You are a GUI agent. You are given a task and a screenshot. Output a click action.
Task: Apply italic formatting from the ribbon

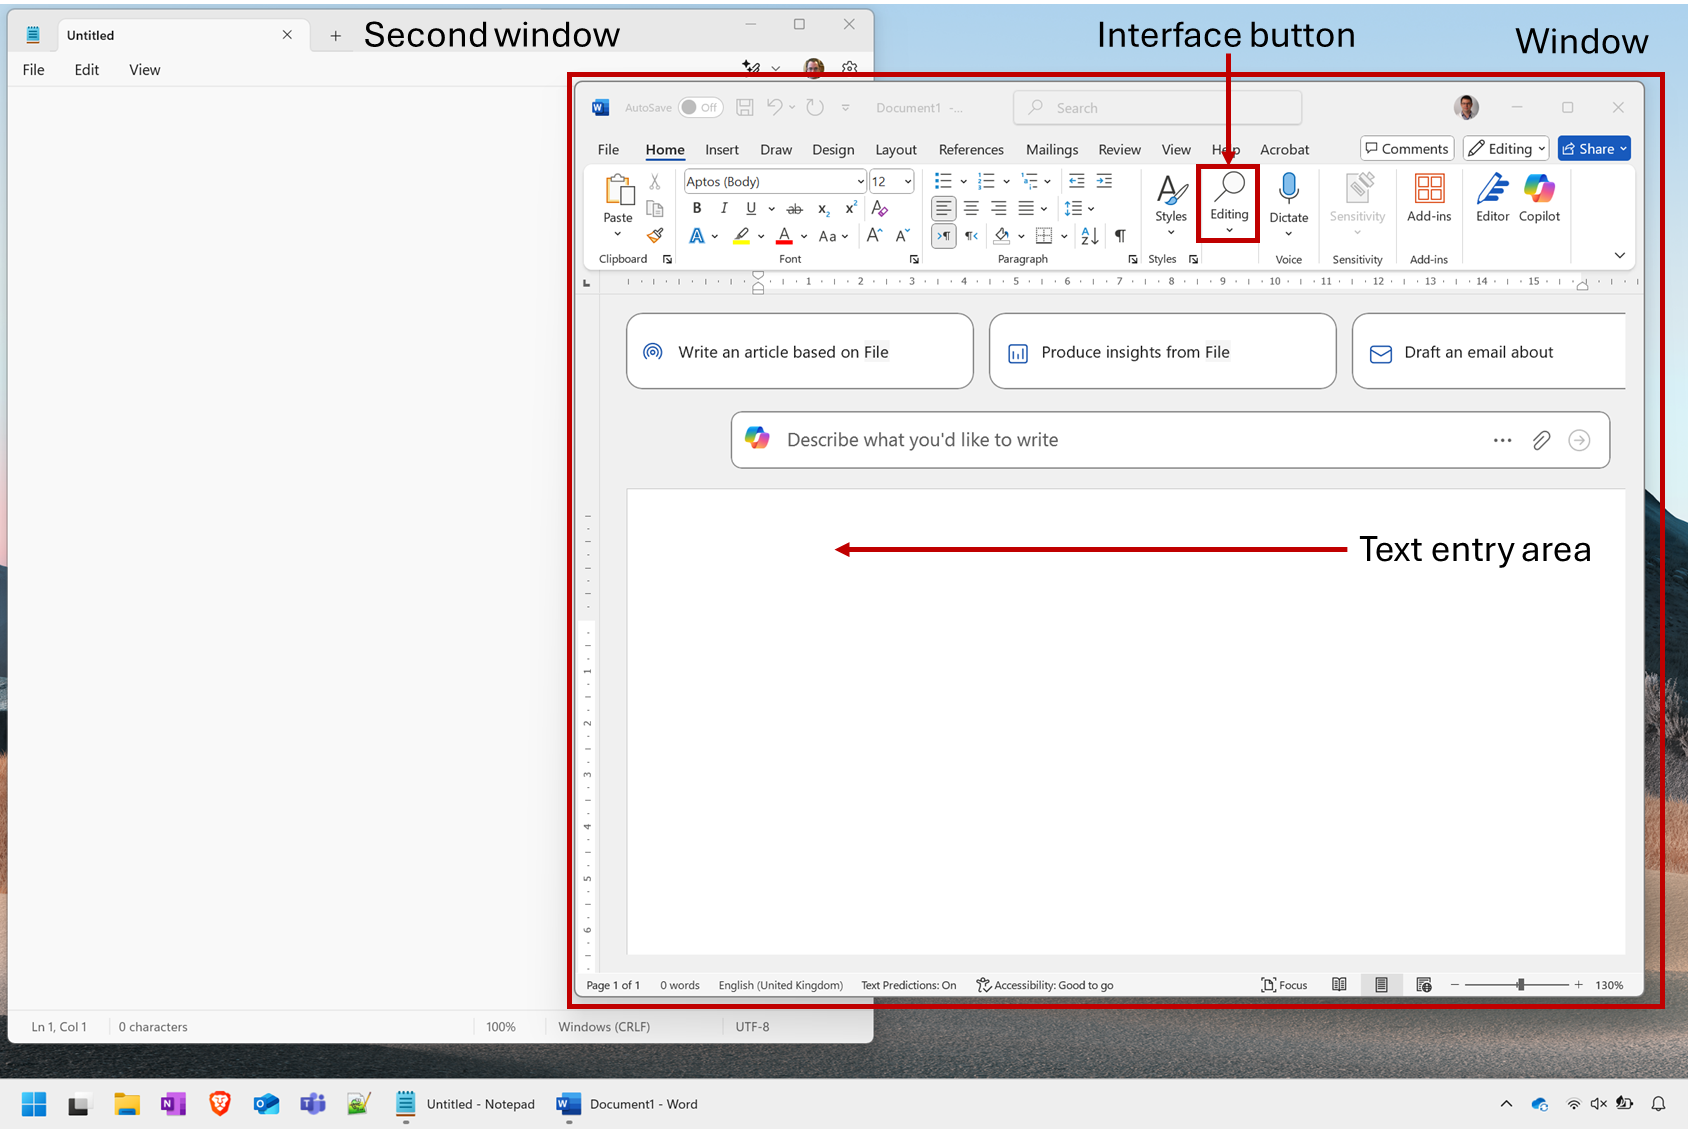click(724, 208)
